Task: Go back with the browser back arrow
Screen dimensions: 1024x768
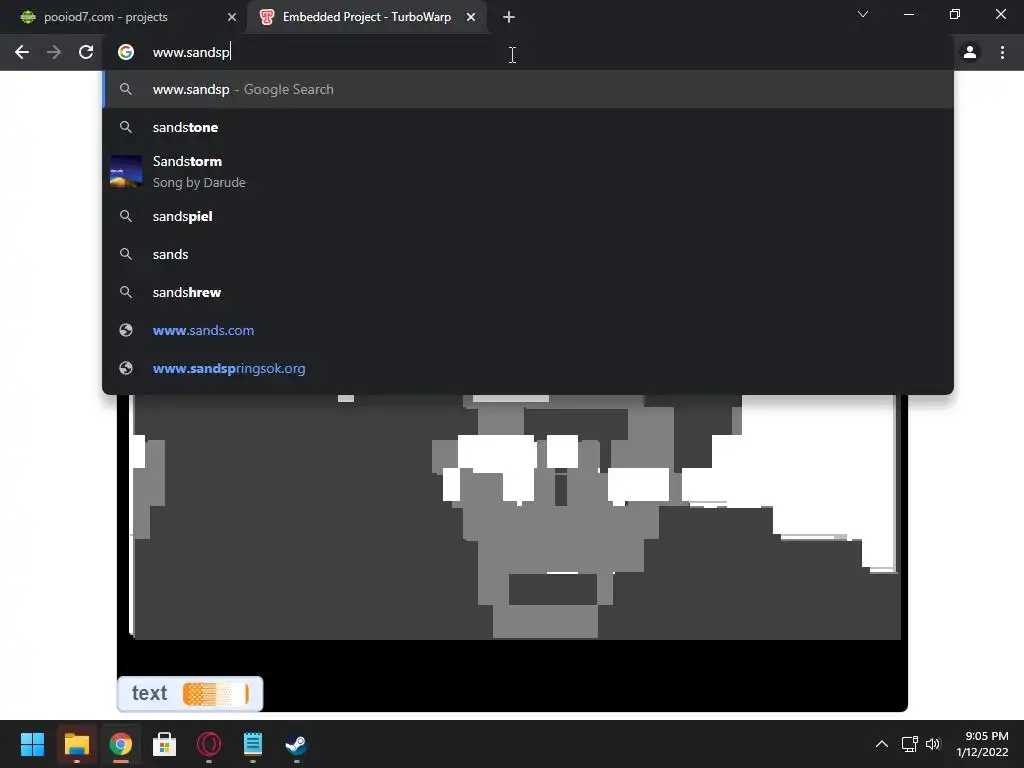Action: [x=22, y=52]
